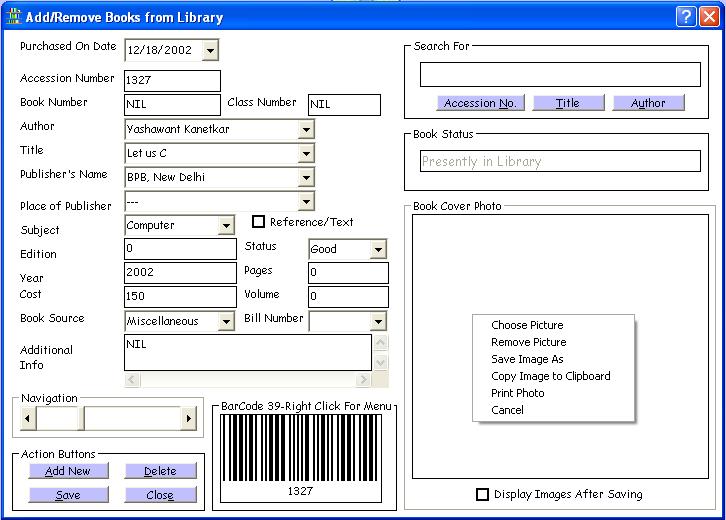Image resolution: width=726 pixels, height=520 pixels.
Task: Enable Display Images After Saving
Action: 483,494
